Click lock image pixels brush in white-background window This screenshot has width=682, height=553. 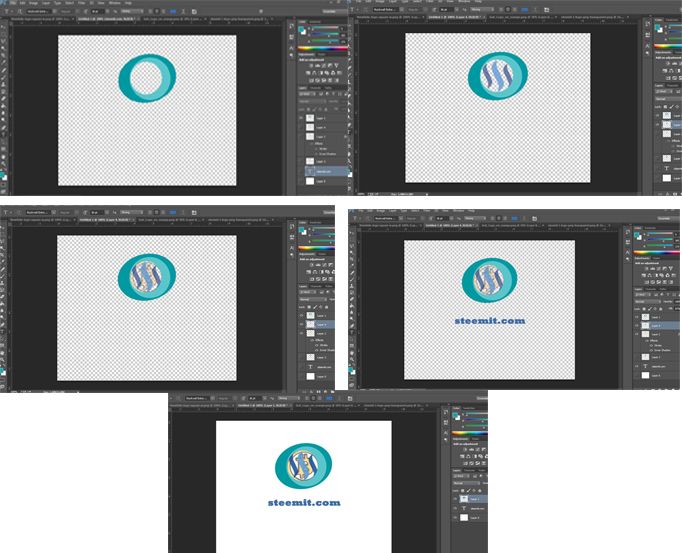[x=468, y=491]
